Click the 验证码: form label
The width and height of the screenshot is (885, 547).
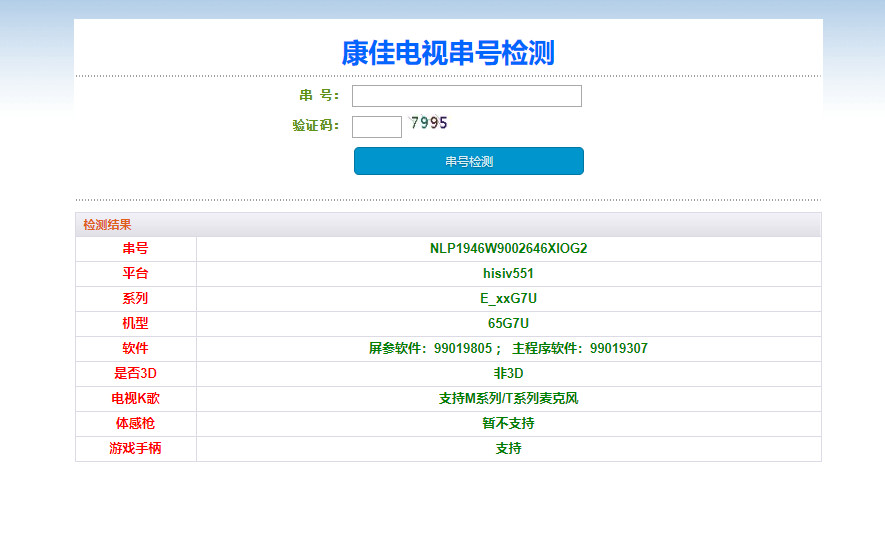316,125
